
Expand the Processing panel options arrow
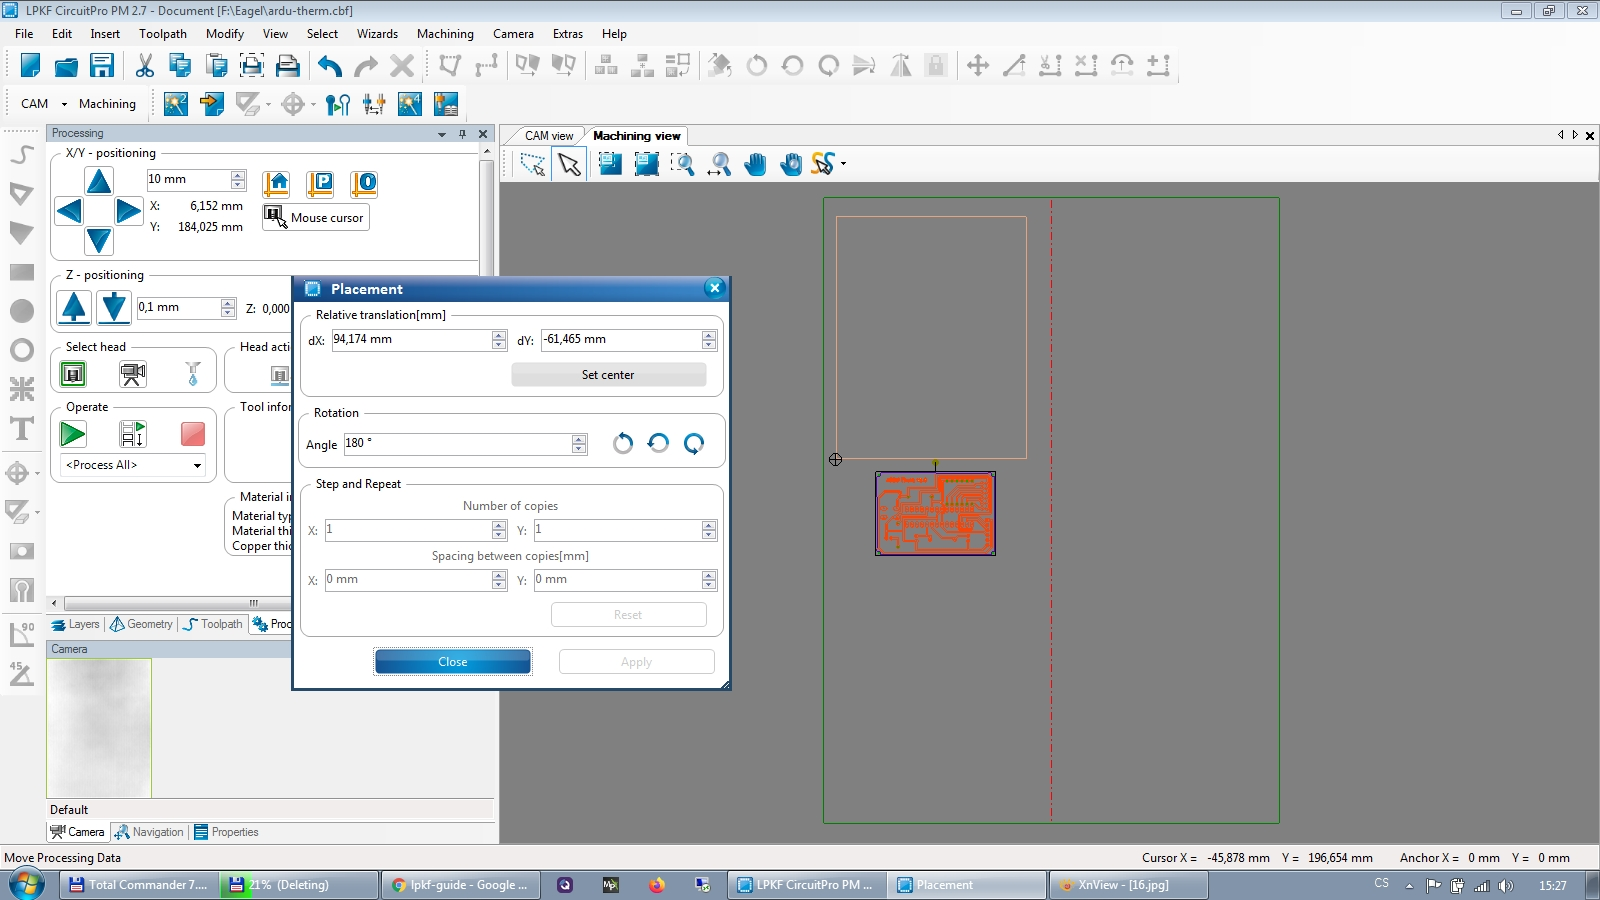point(441,134)
